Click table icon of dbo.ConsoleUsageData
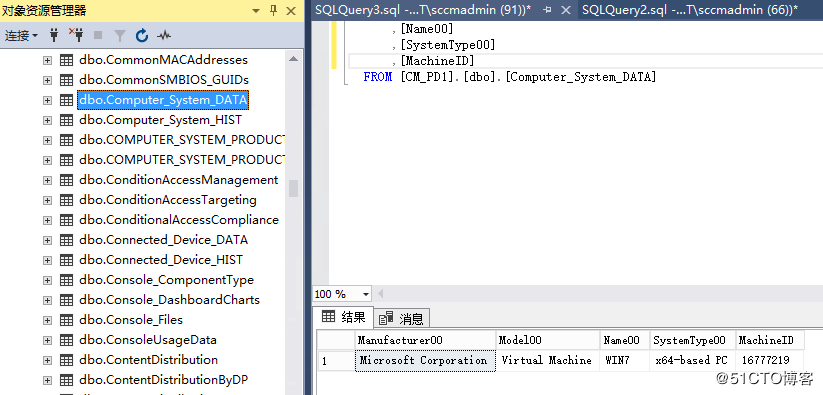 pos(66,340)
